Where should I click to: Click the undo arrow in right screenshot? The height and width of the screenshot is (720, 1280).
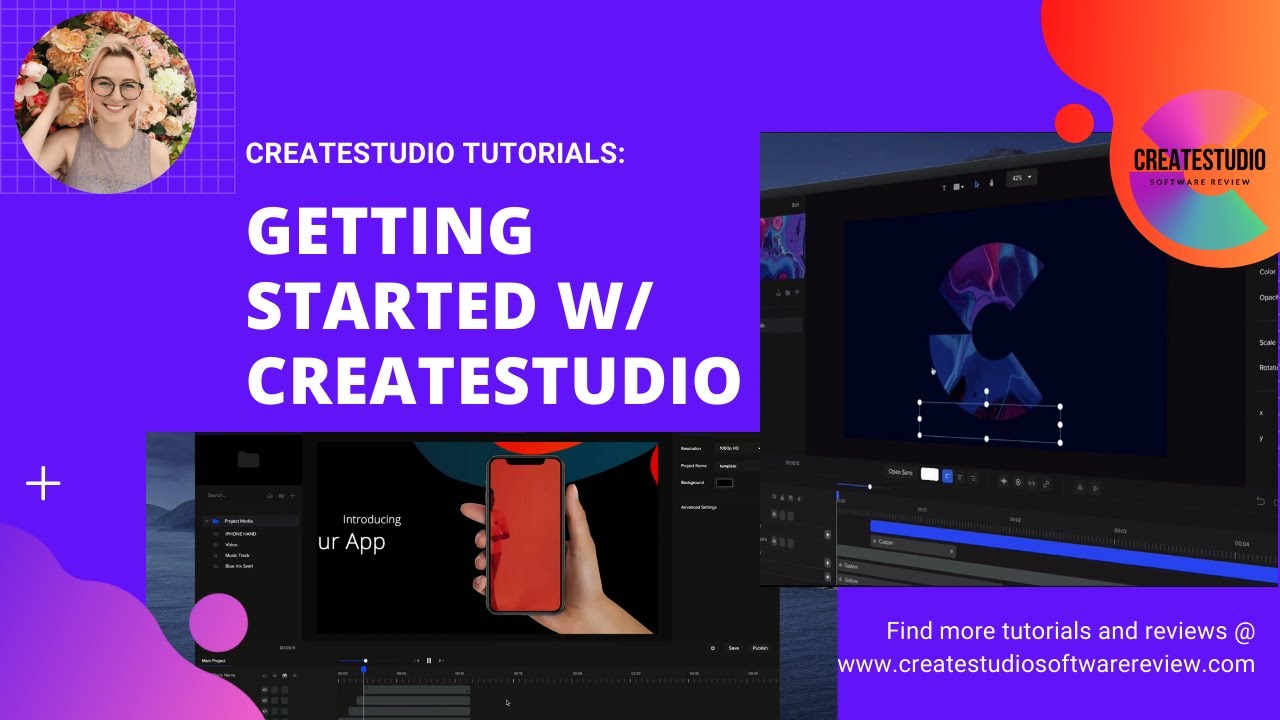(x=1261, y=501)
